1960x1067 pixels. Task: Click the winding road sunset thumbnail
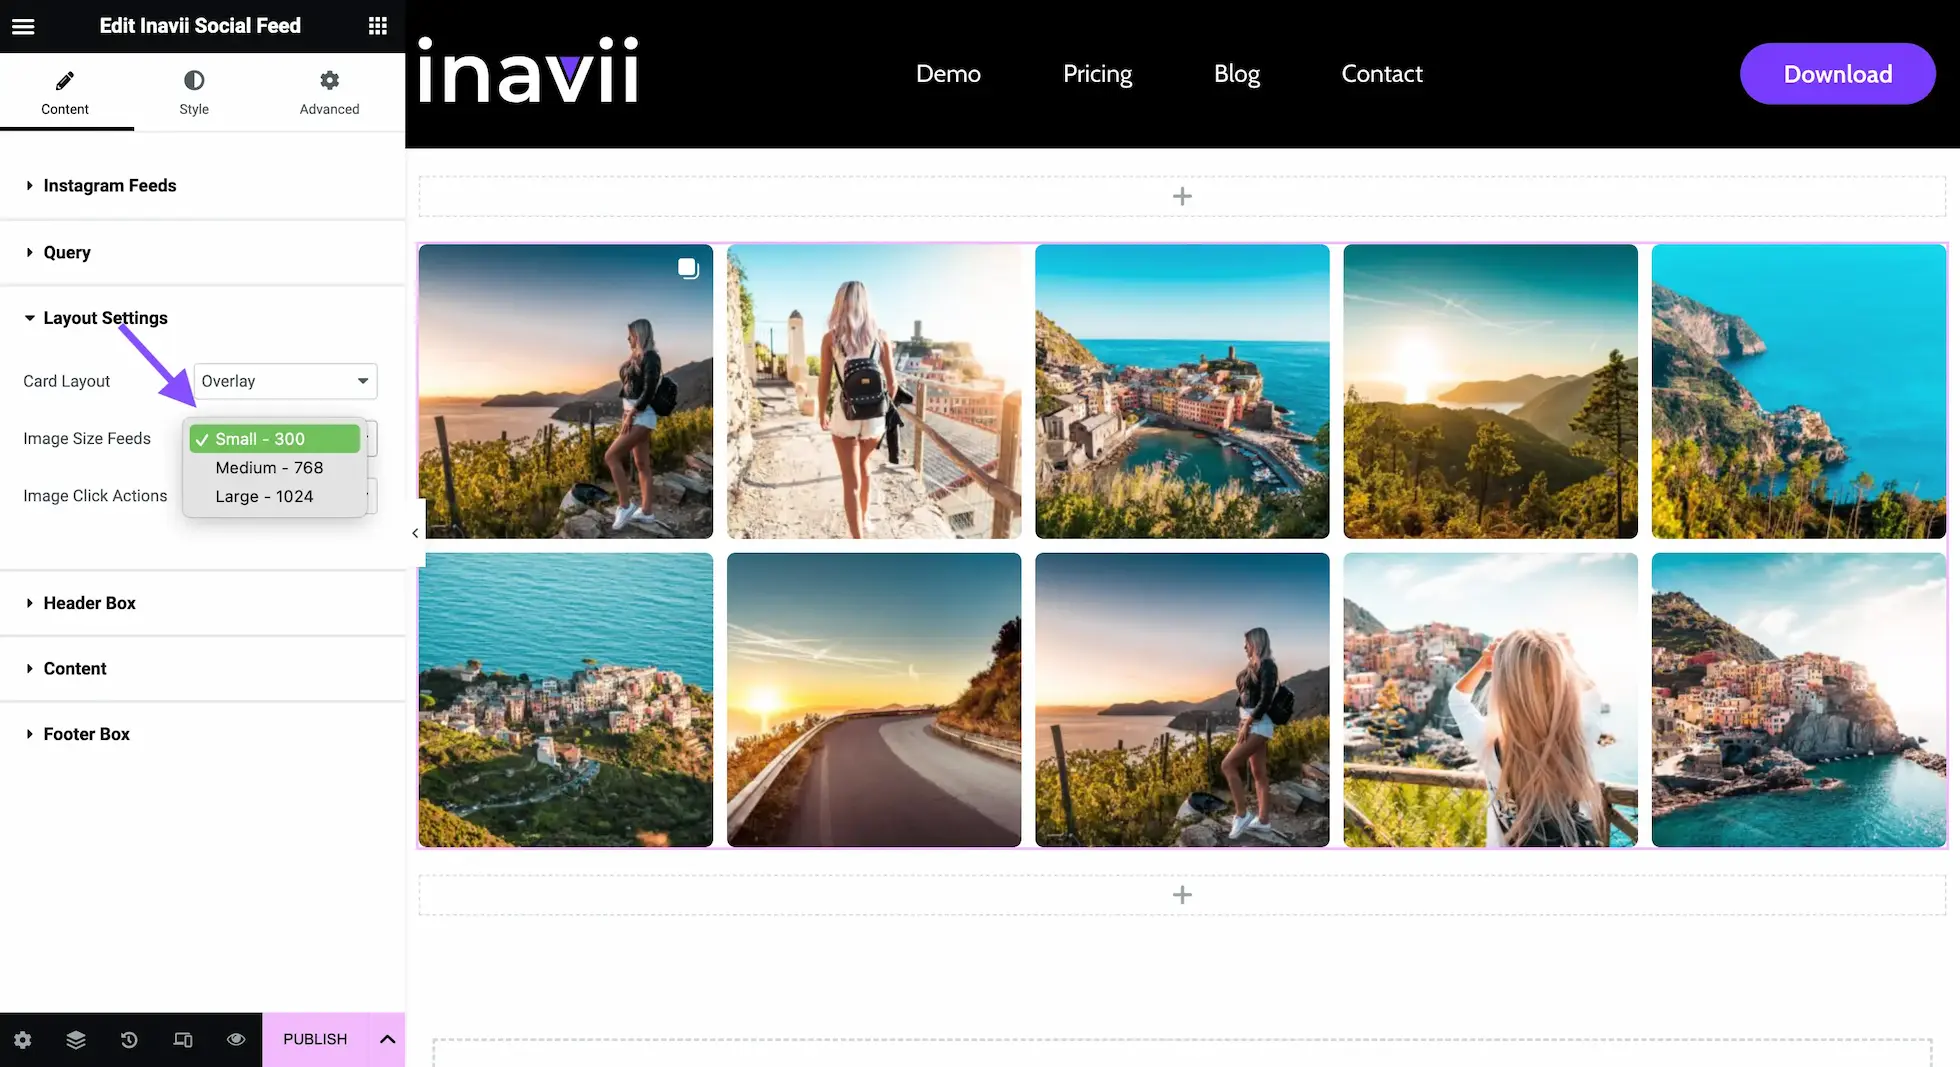874,700
